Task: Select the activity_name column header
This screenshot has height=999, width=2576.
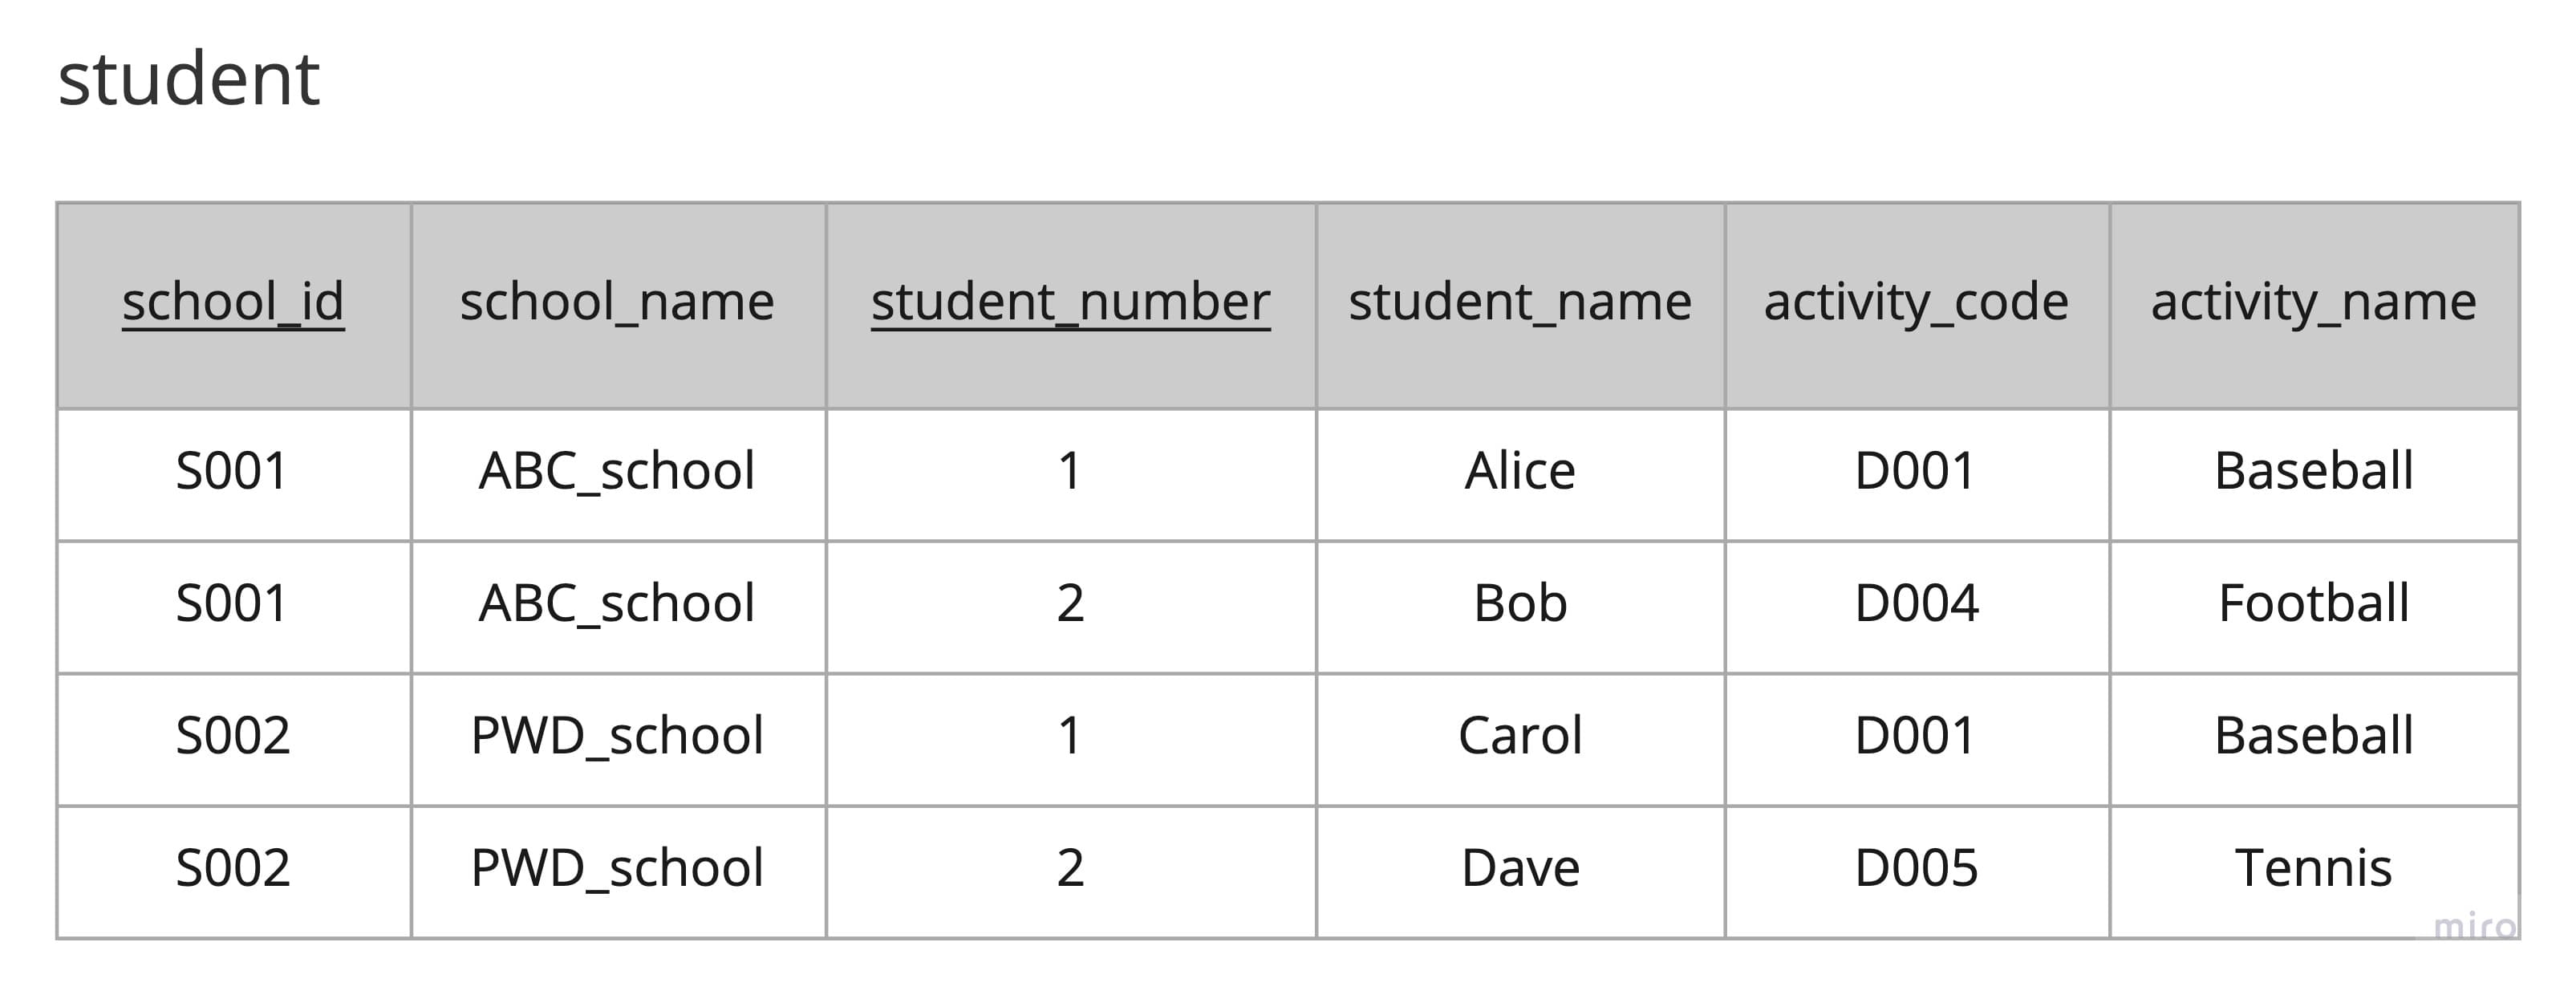Action: coord(2313,302)
